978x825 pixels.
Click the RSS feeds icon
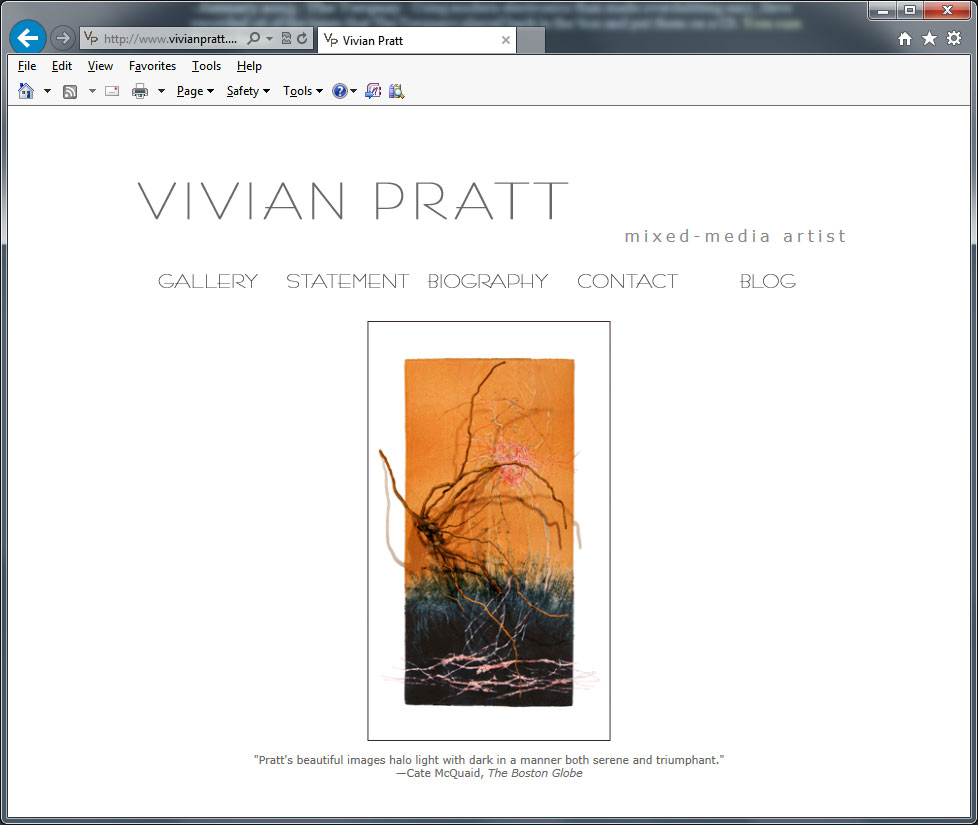coord(70,91)
